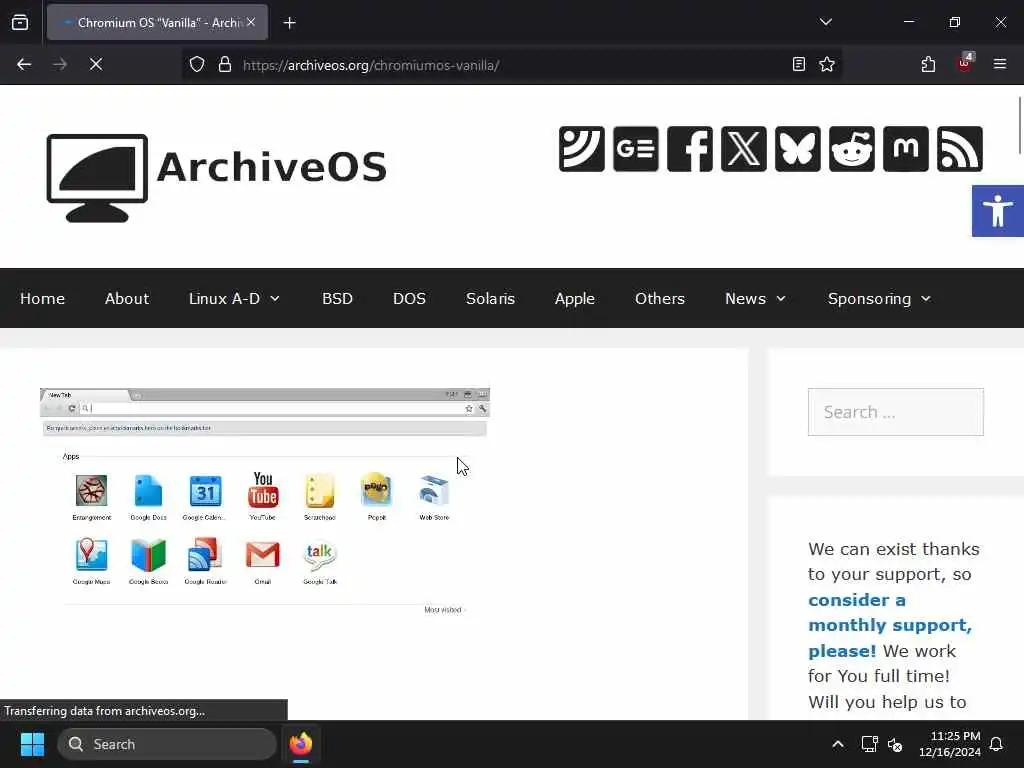The image size is (1024, 768).
Task: Click the ArchiveOS site title text
Action: [272, 167]
